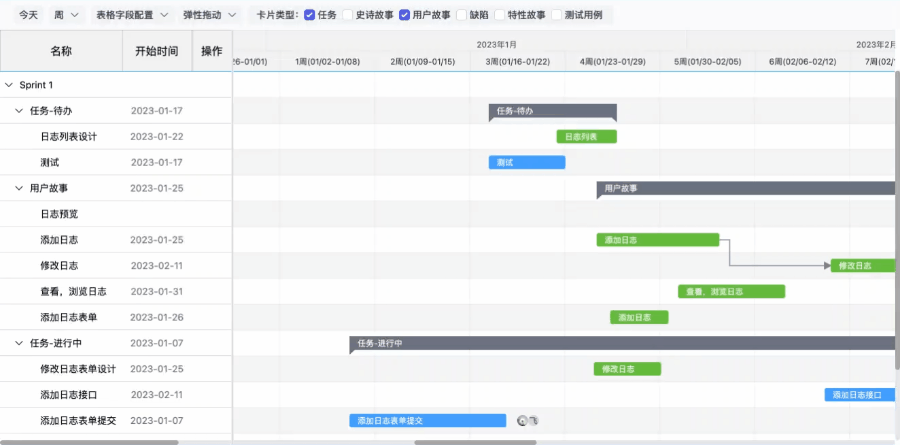Uncheck the 用户故事 card type checkbox
This screenshot has width=900, height=445.
pyautogui.click(x=404, y=15)
